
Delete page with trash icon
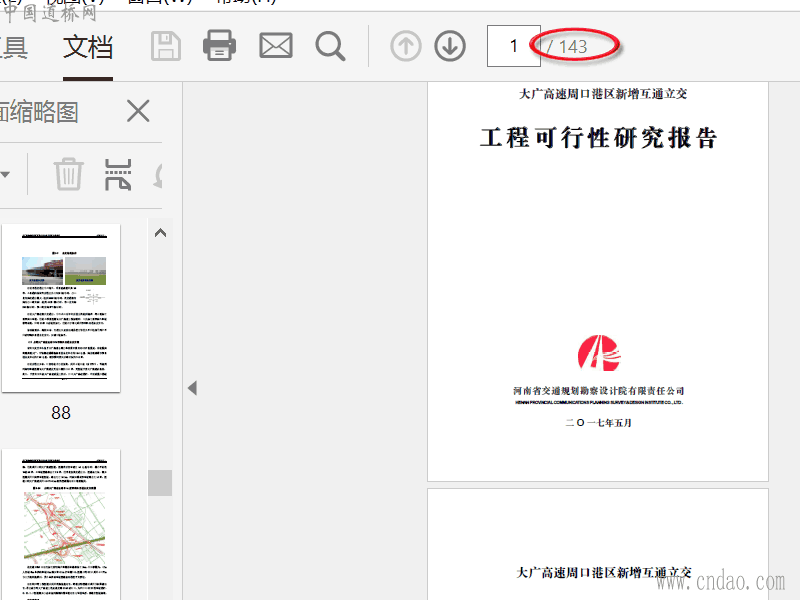click(x=68, y=174)
